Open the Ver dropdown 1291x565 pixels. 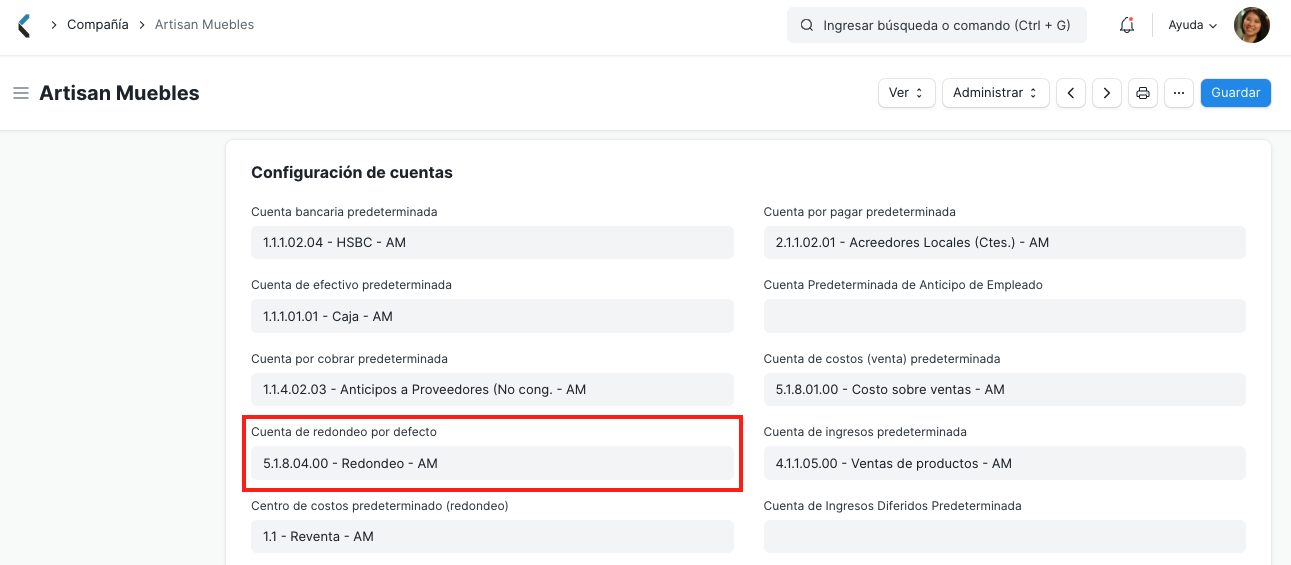tap(907, 93)
